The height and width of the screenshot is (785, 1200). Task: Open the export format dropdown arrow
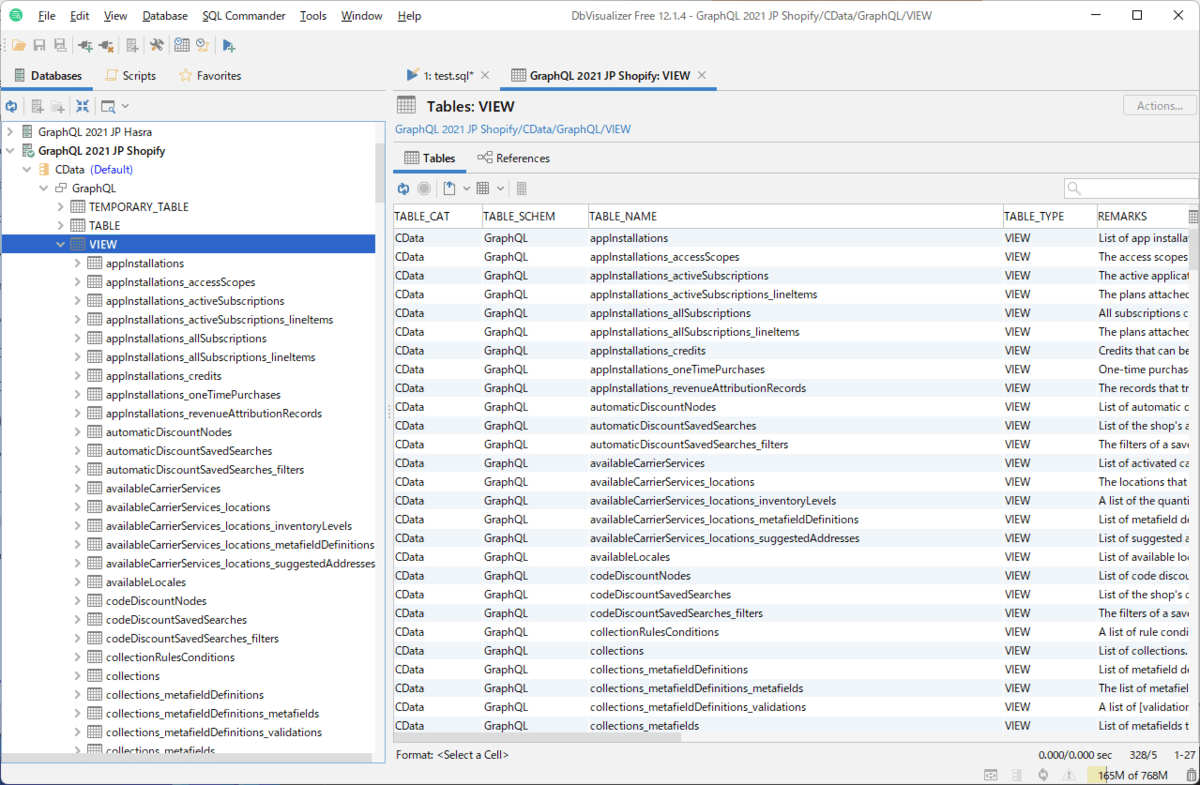coord(467,188)
